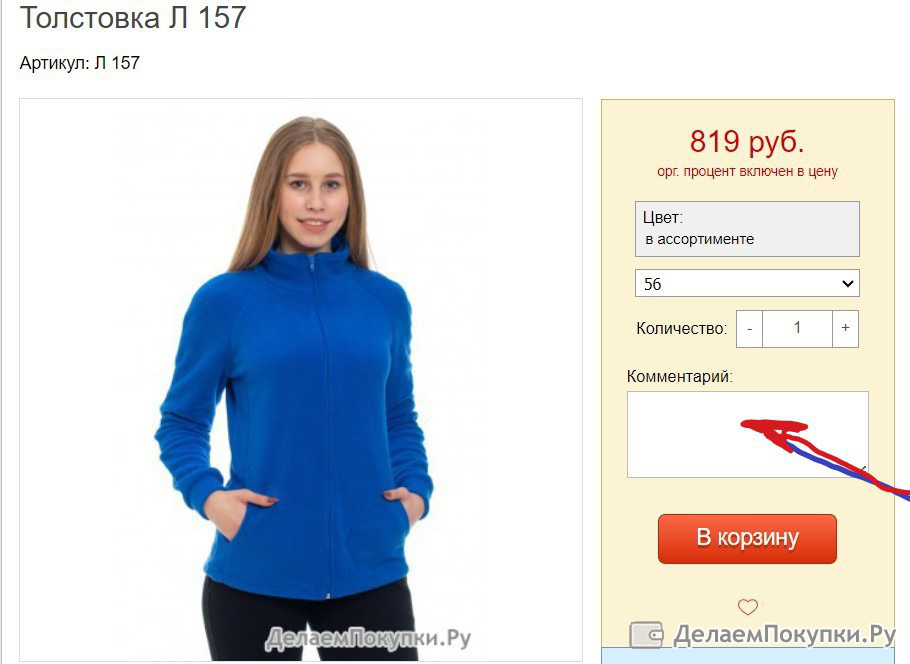Image resolution: width=910 pixels, height=664 pixels.
Task: Click the Количество: label
Action: point(681,329)
